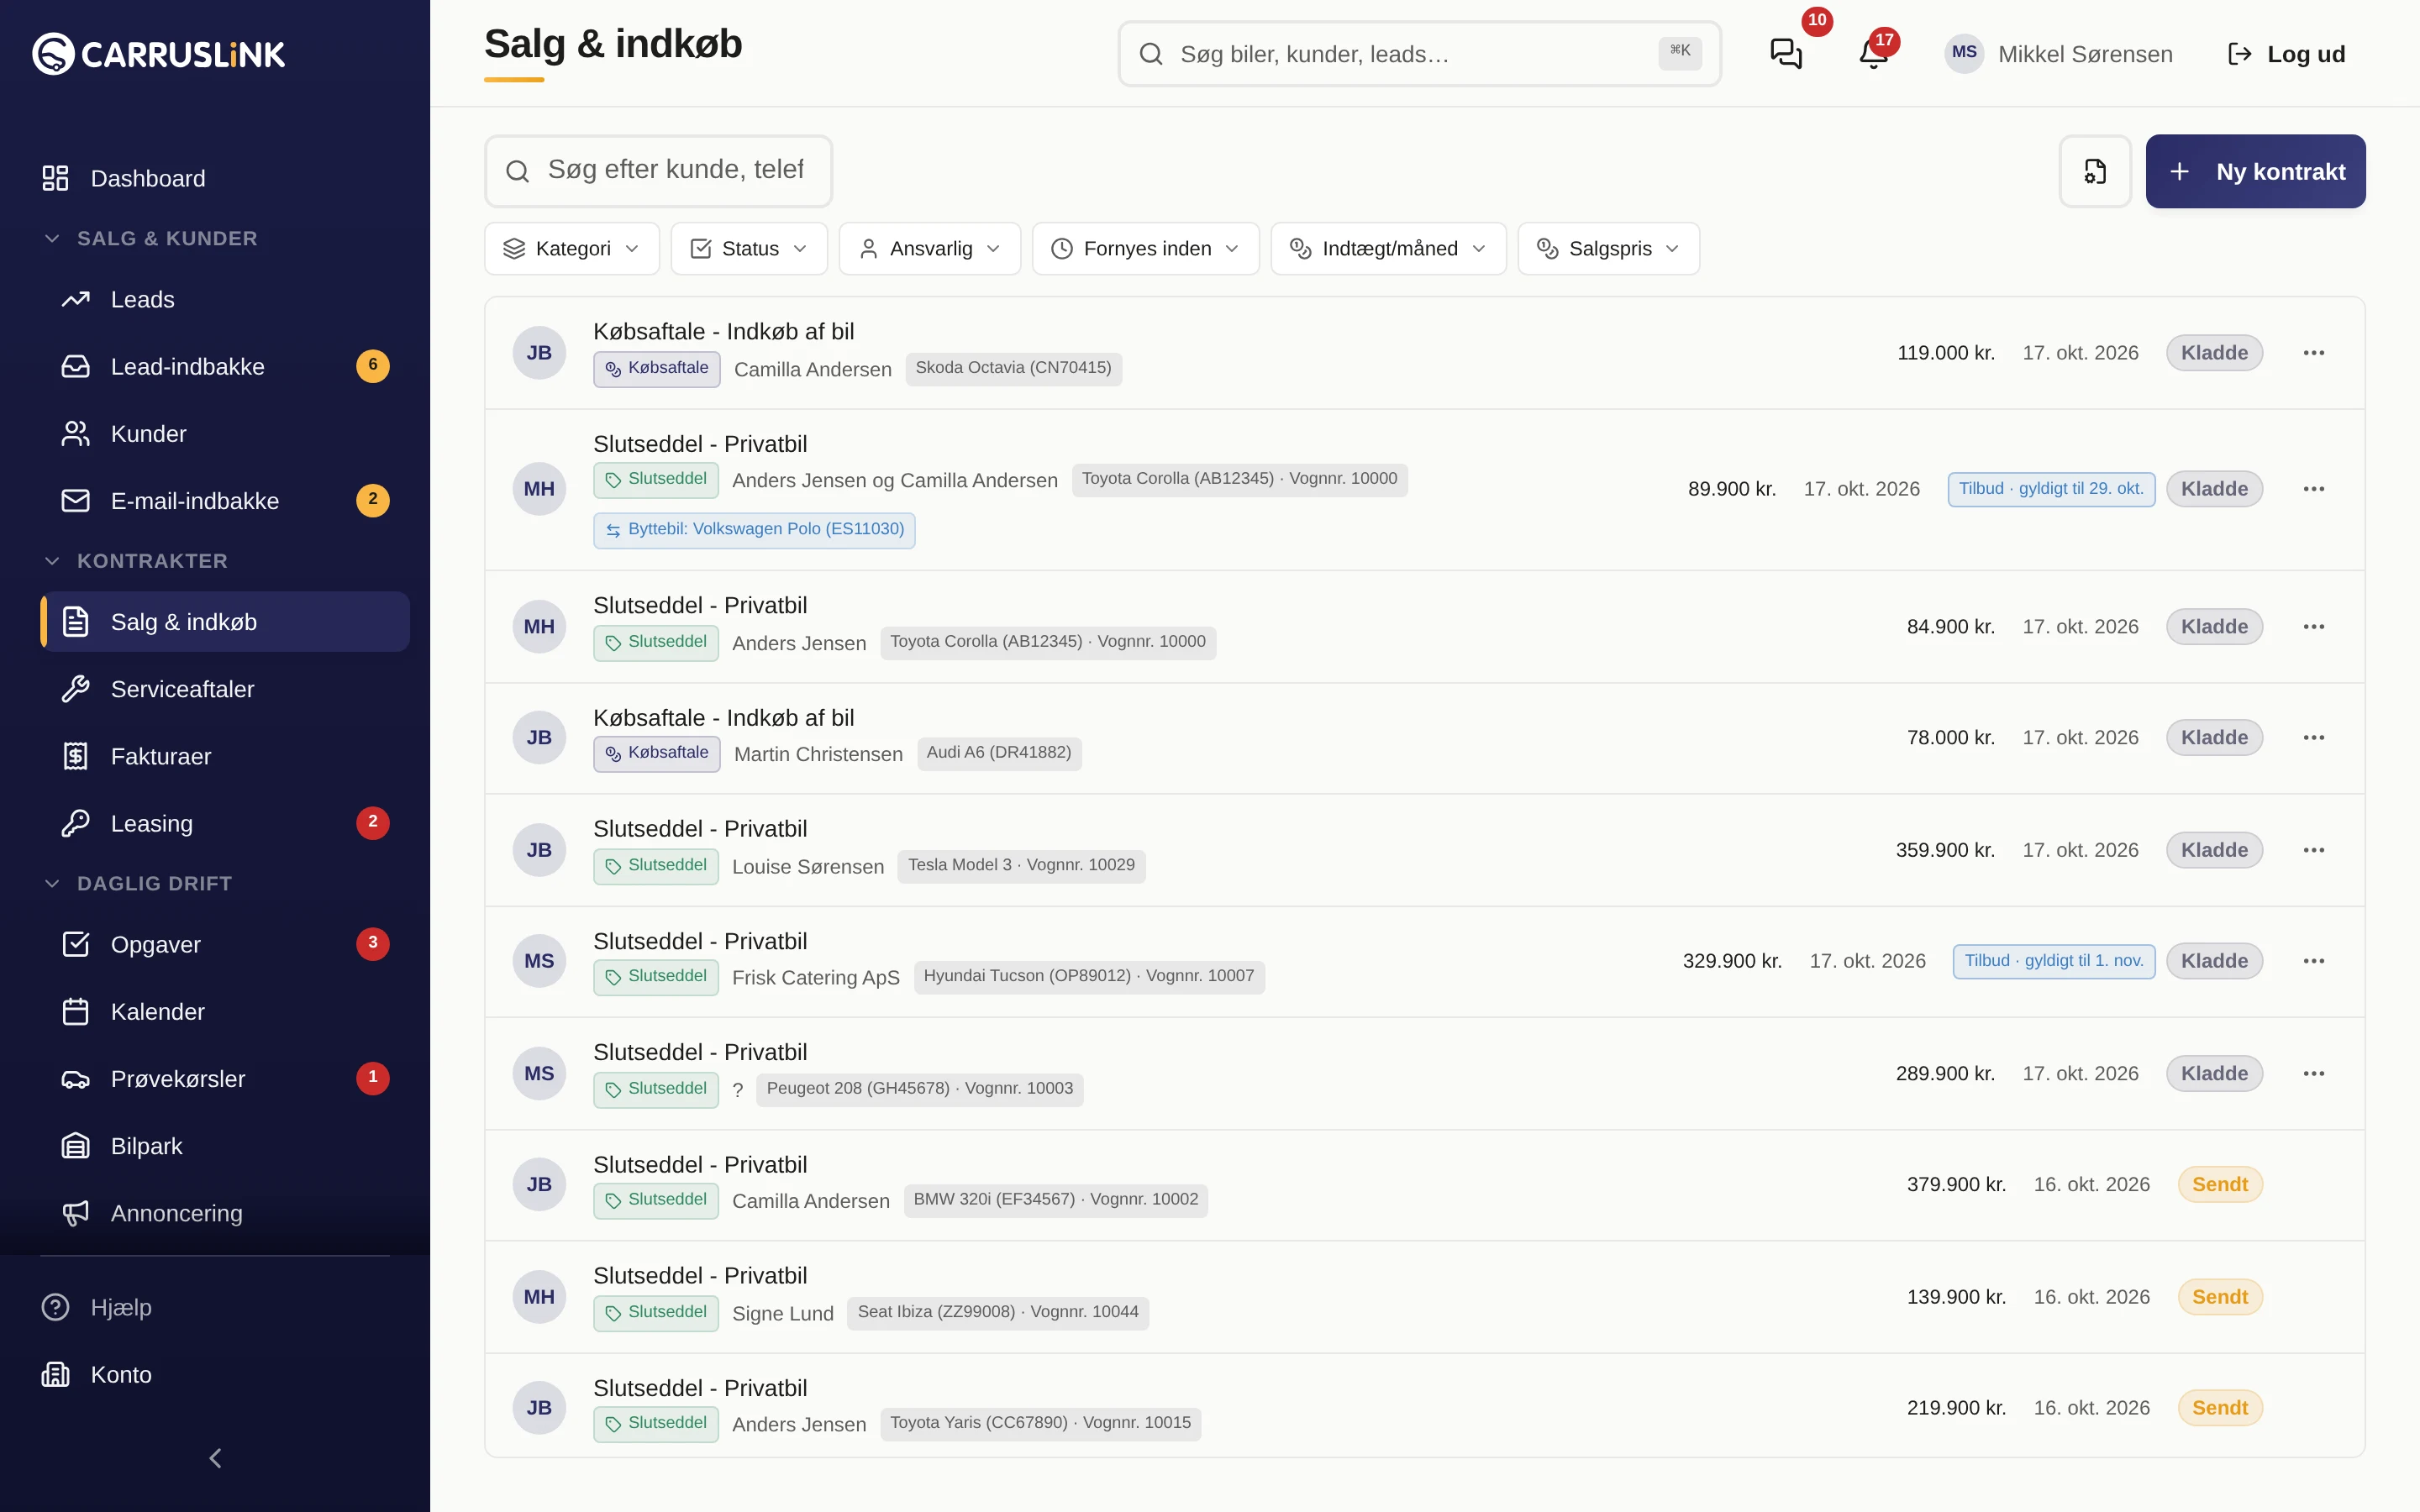Image resolution: width=2420 pixels, height=1512 pixels.
Task: Collapse the Daglig drift section
Action: click(138, 883)
